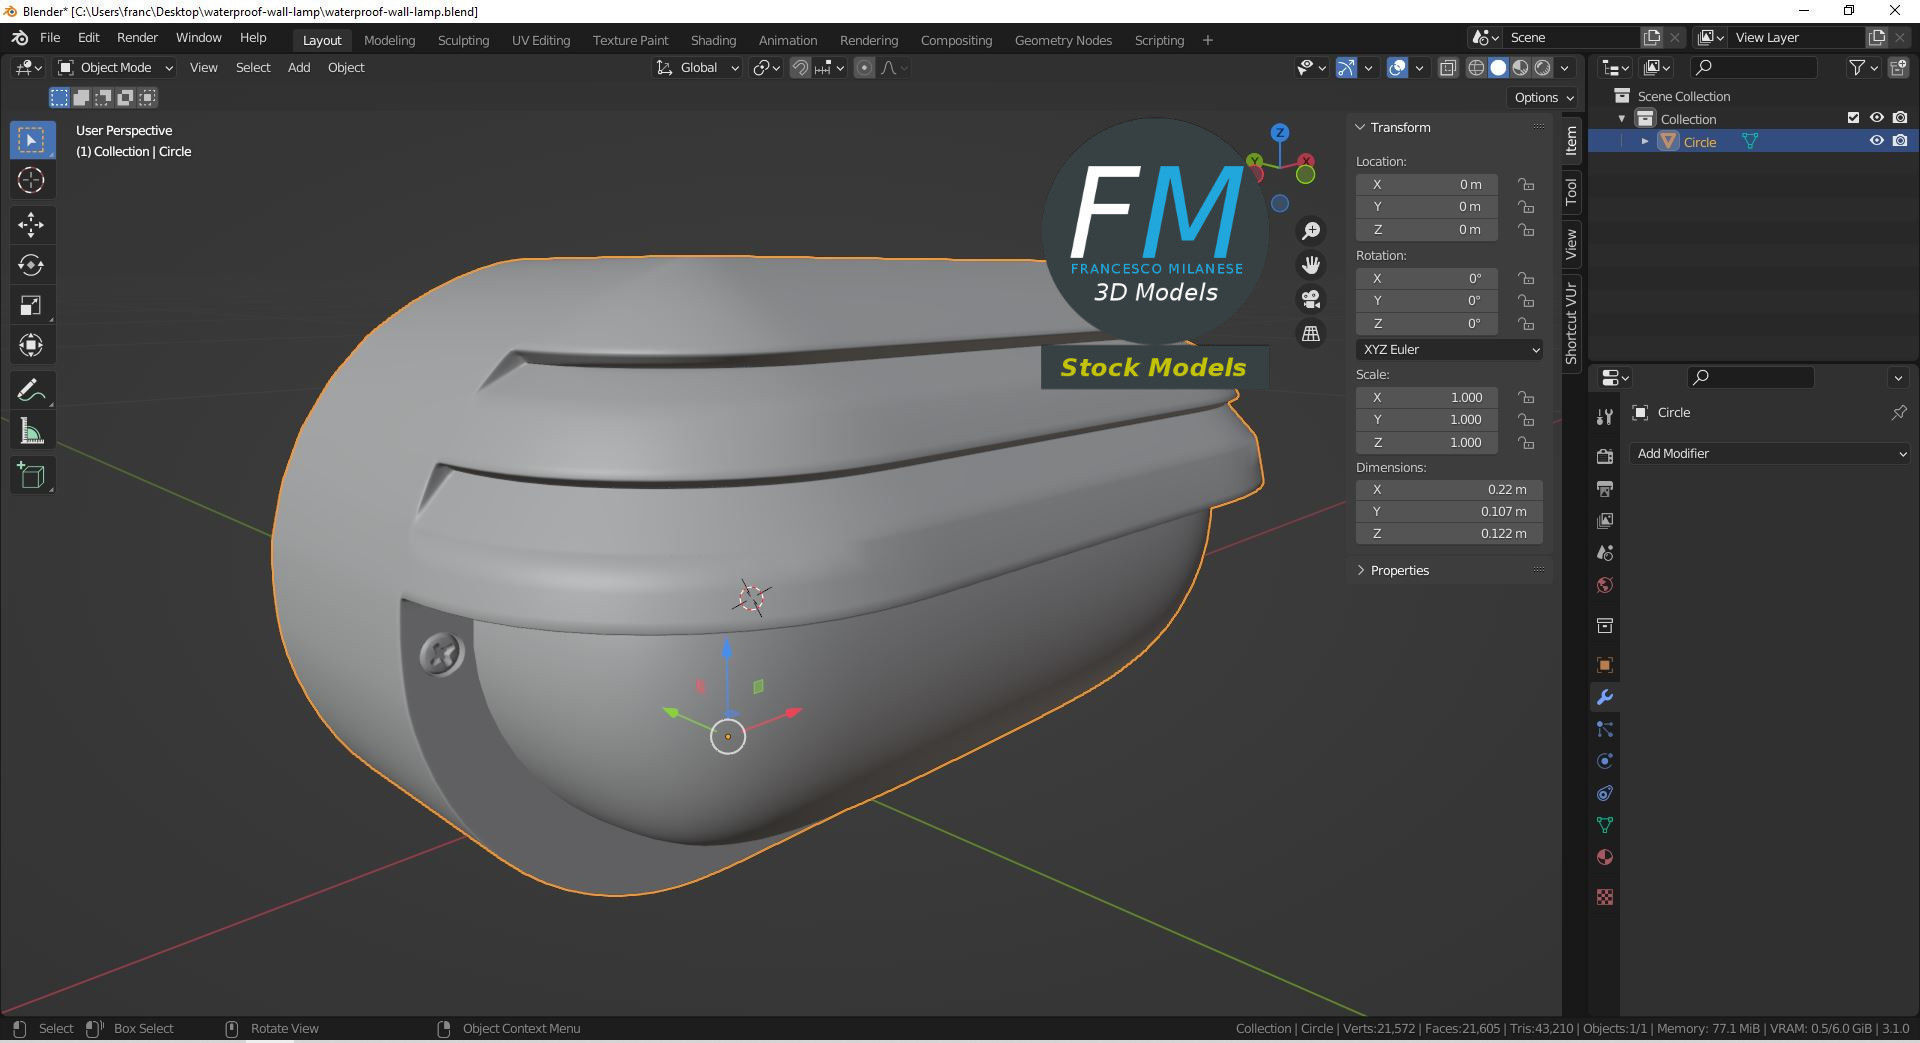Image resolution: width=1920 pixels, height=1043 pixels.
Task: Click the zoom view magnifier icon
Action: [x=1310, y=231]
